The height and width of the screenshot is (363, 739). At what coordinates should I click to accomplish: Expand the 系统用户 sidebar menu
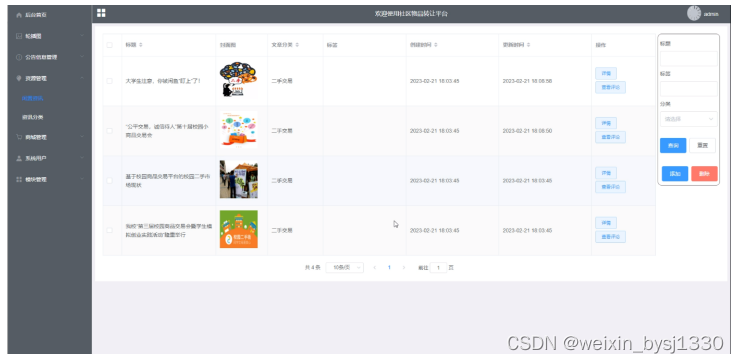(82, 158)
